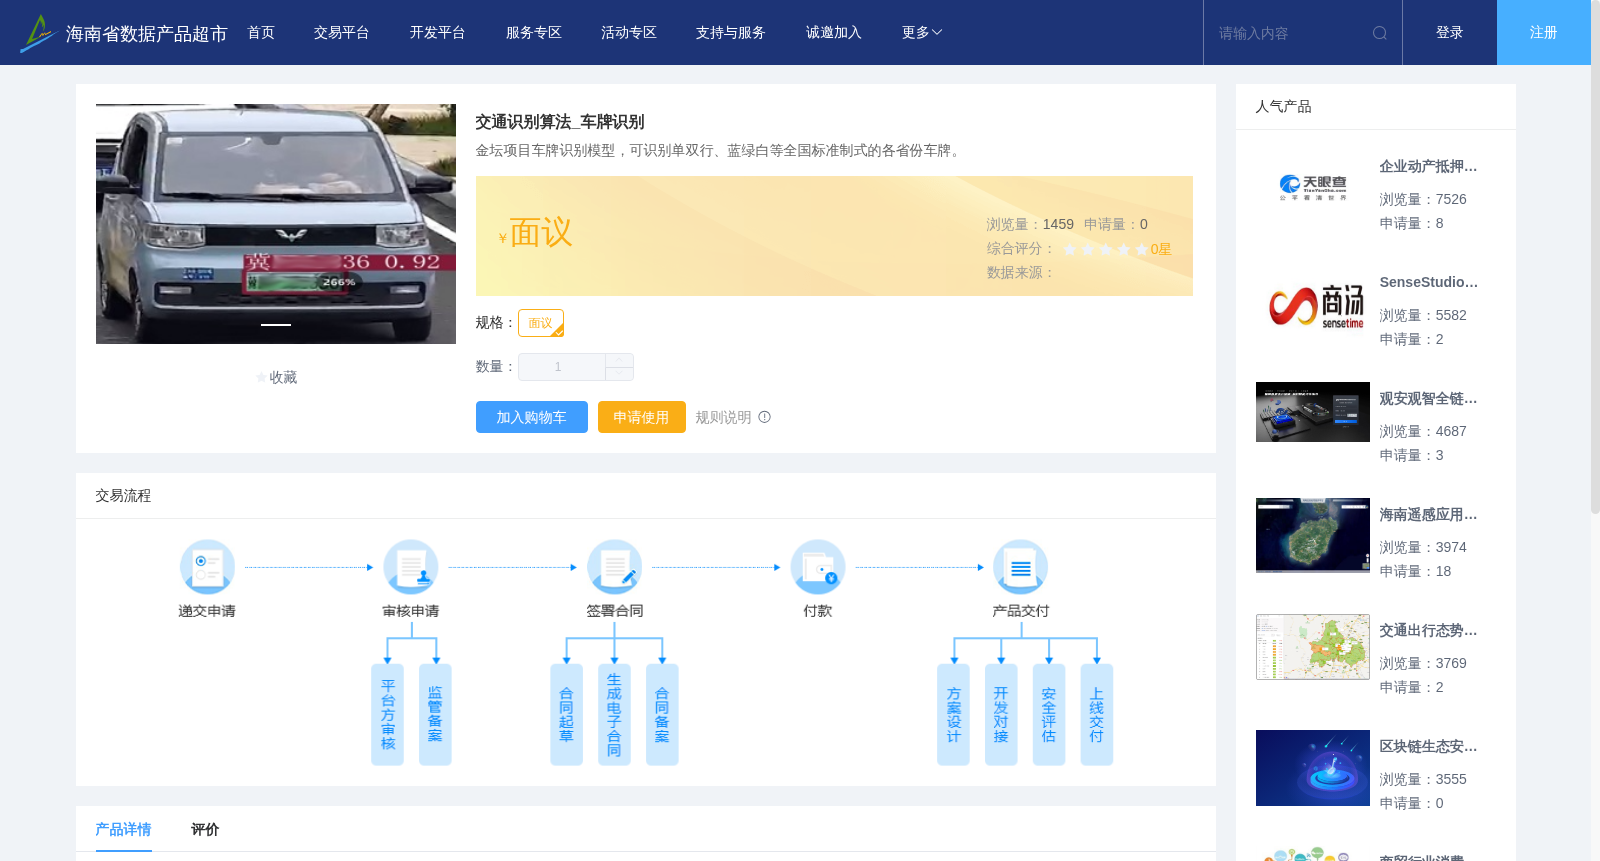
Task: Click the 递交申请 step icon
Action: tap(207, 567)
